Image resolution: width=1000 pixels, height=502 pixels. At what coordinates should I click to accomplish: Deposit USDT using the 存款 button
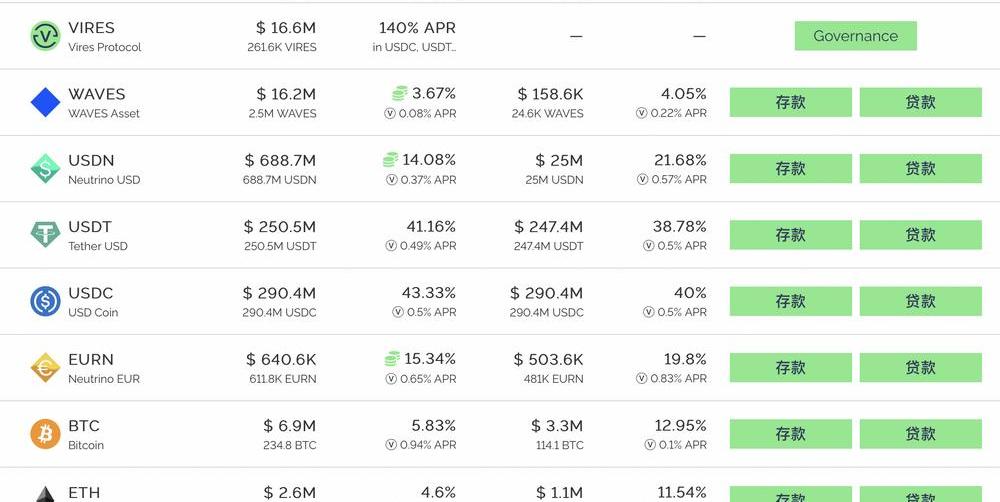pos(790,235)
